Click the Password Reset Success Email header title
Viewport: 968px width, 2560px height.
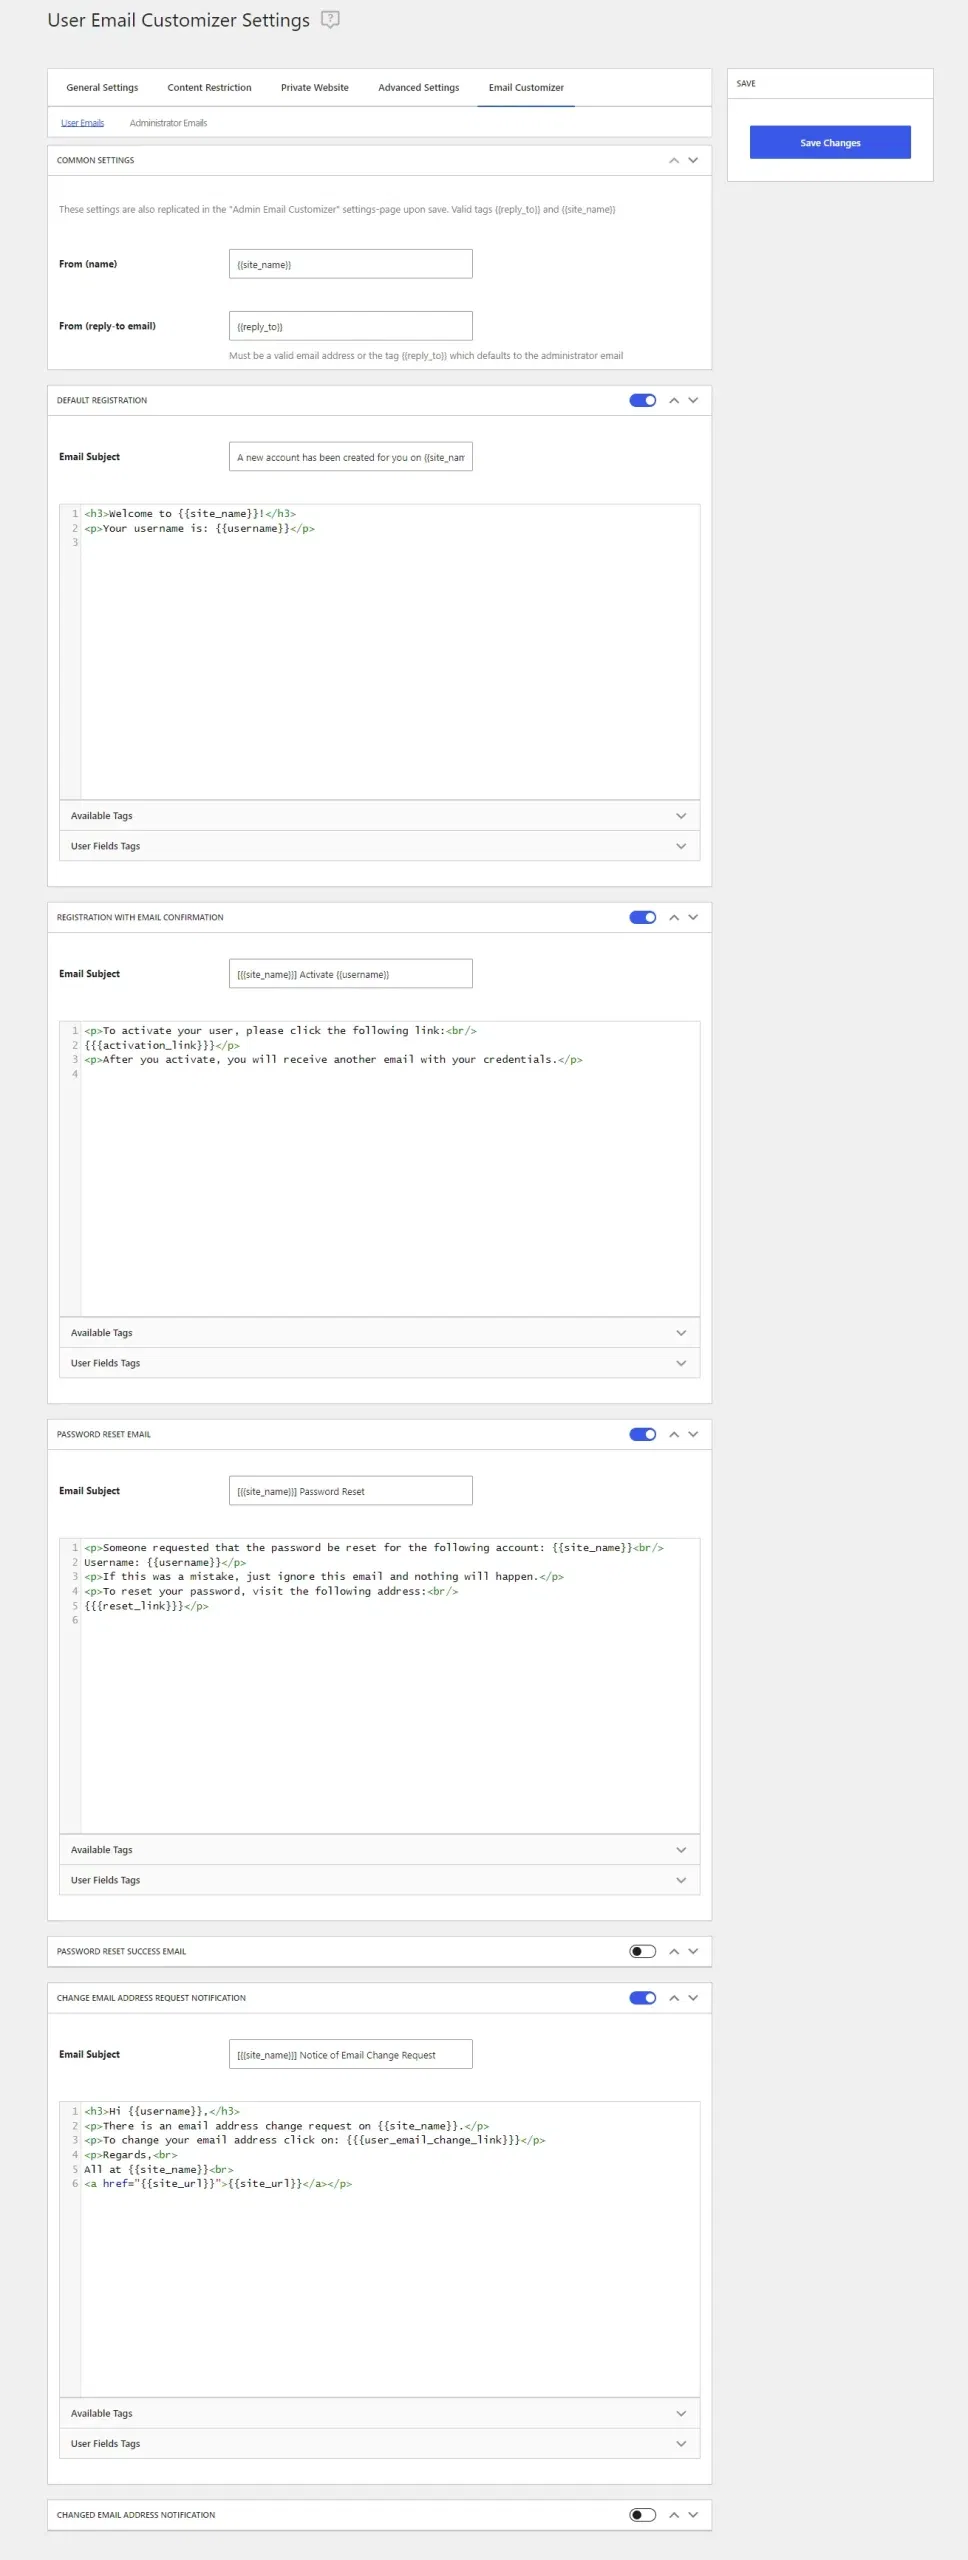(x=121, y=1952)
